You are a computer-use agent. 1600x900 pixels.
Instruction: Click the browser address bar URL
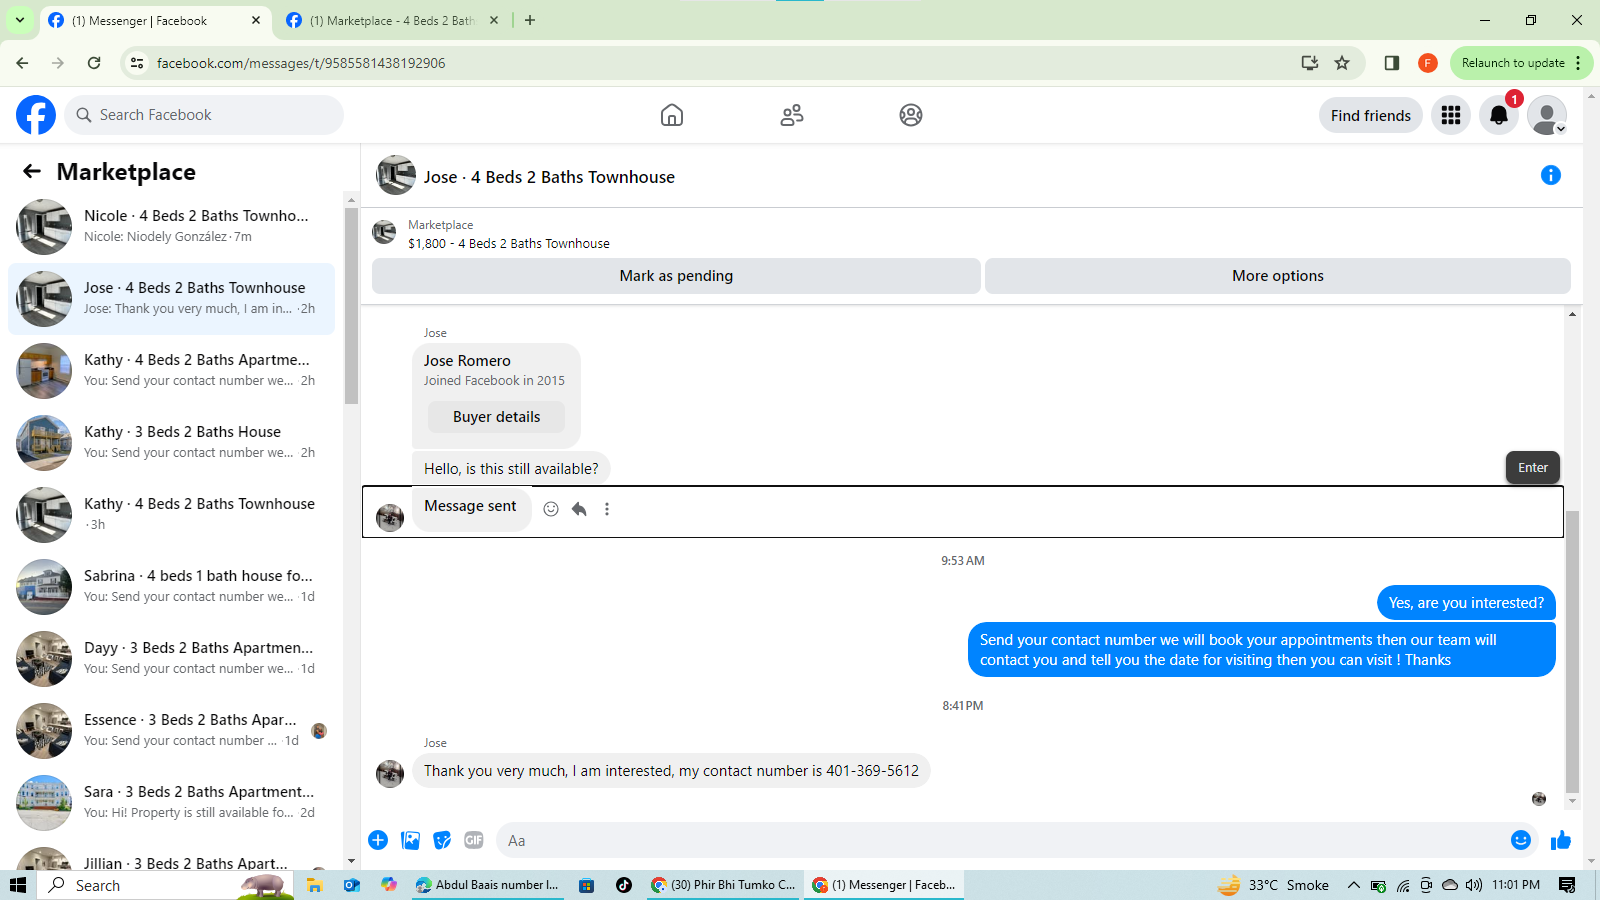coord(301,63)
